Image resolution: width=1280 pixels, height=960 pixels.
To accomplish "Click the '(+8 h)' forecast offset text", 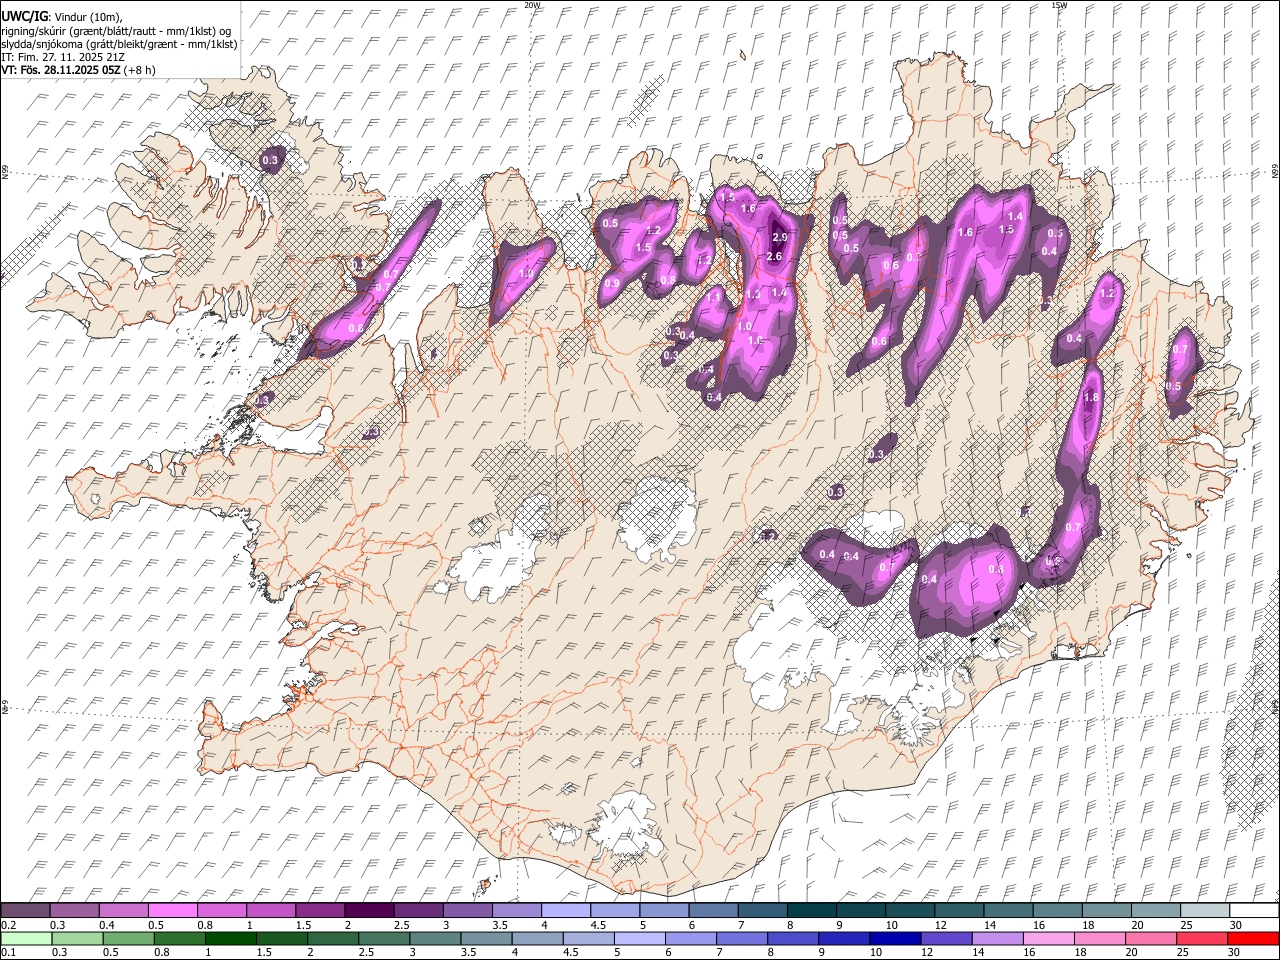I will click(140, 71).
